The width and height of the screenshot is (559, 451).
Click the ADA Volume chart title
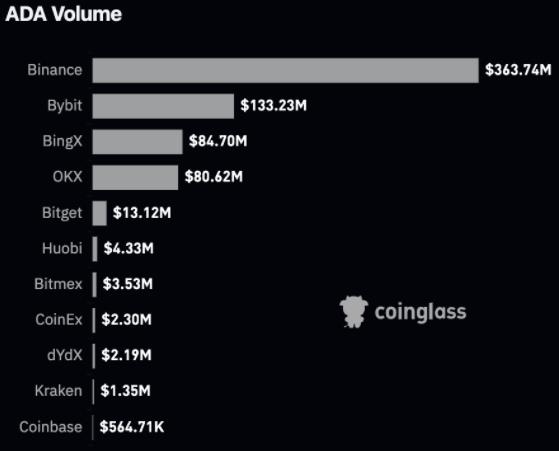63,14
